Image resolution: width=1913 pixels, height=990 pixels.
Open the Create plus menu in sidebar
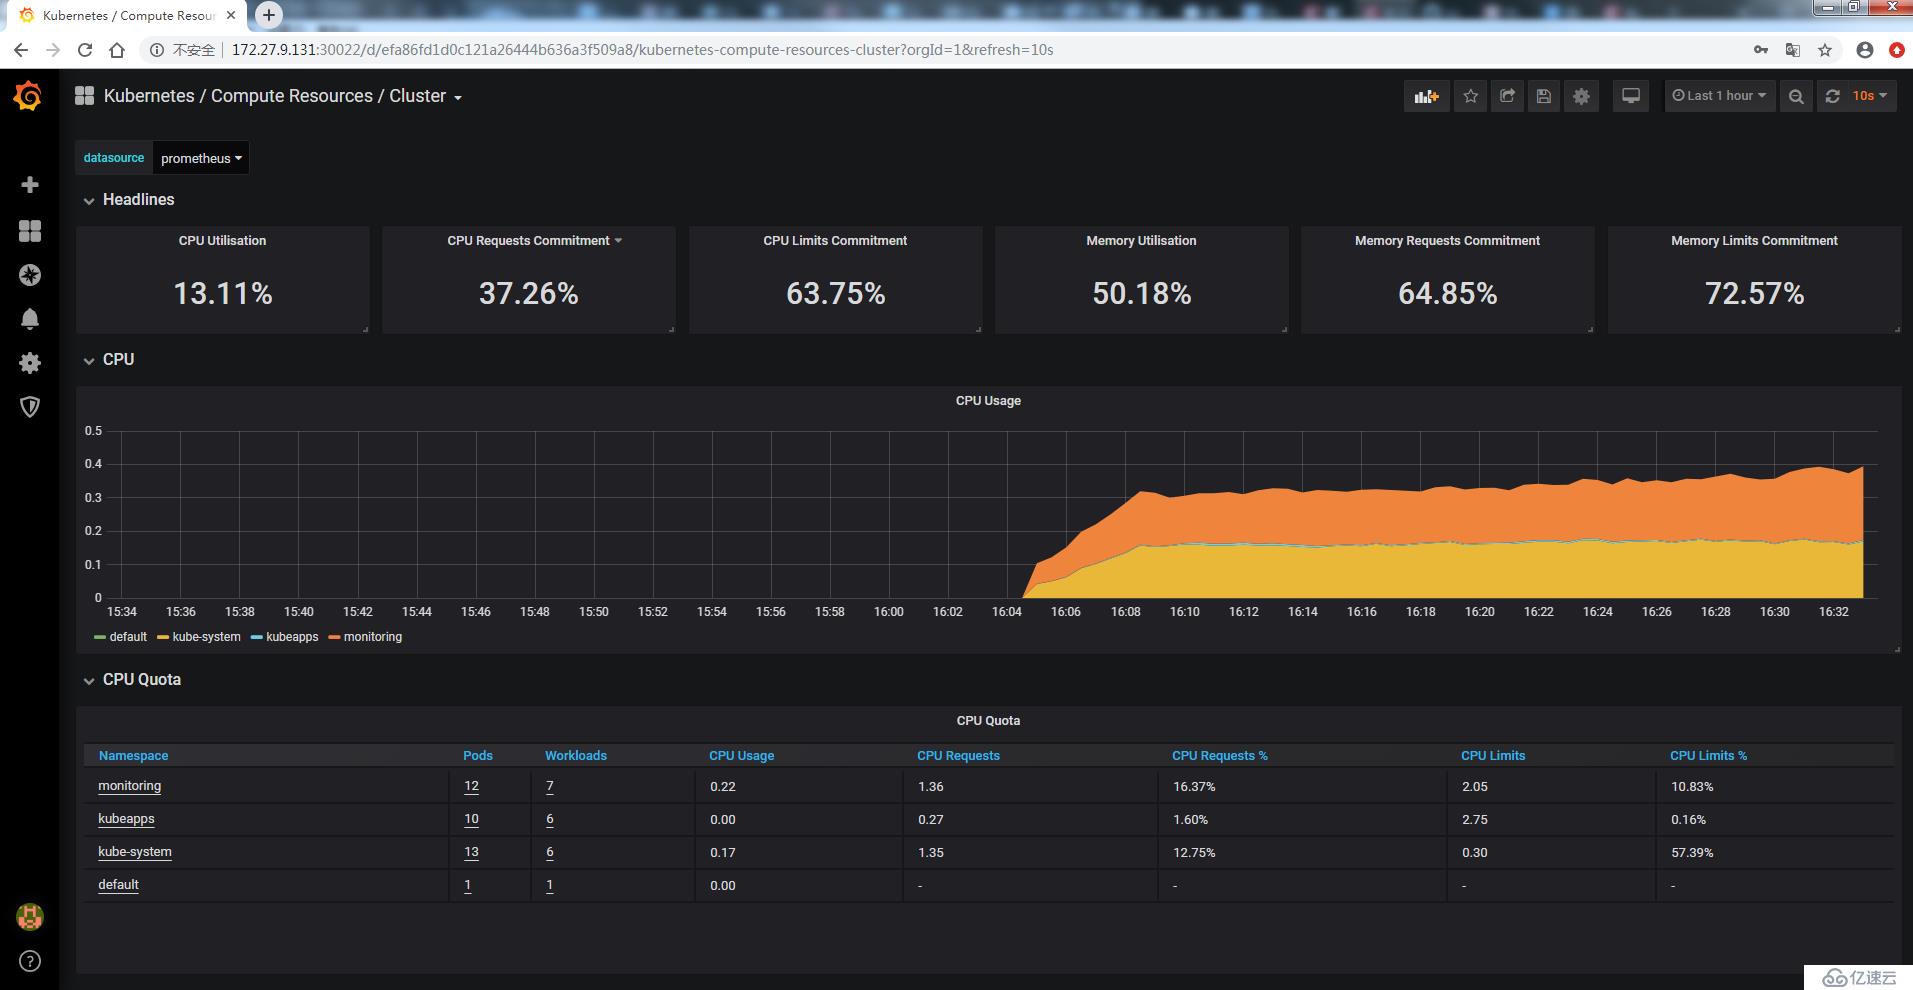coord(30,185)
